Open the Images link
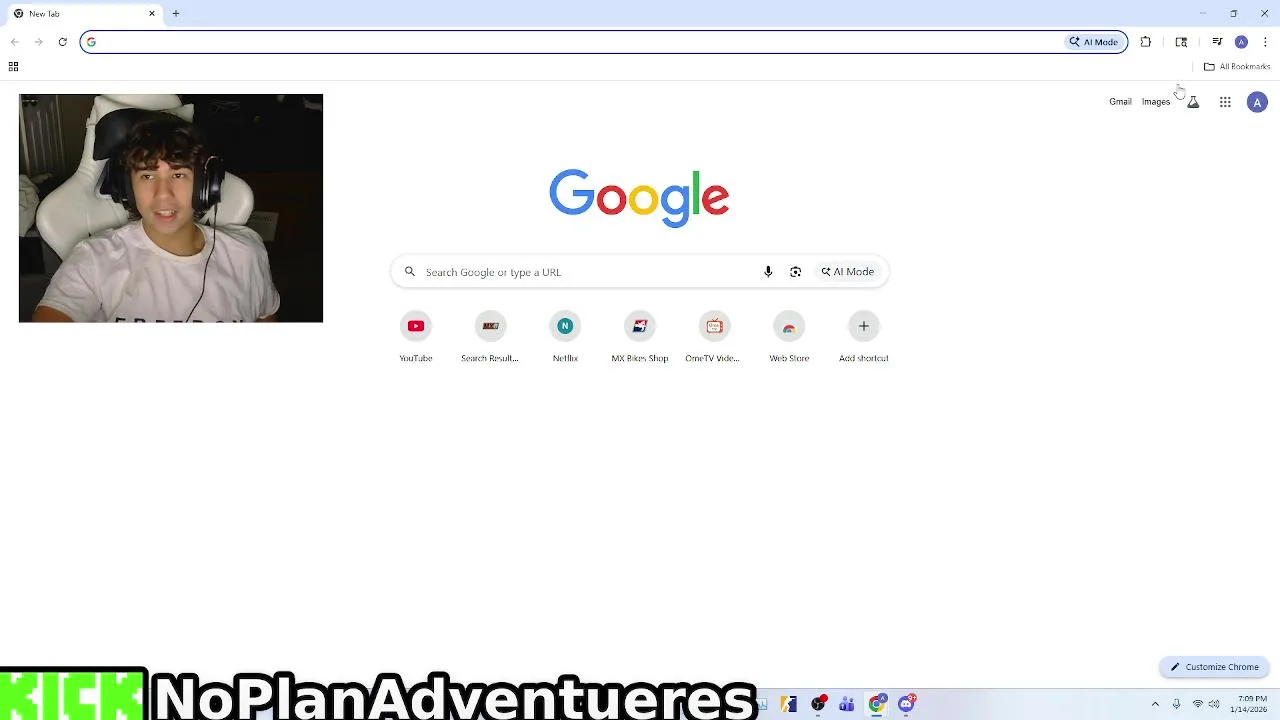1280x720 pixels. (x=1156, y=102)
